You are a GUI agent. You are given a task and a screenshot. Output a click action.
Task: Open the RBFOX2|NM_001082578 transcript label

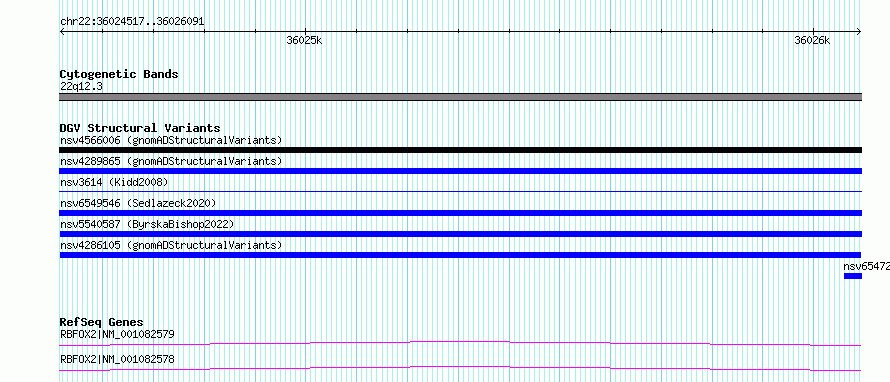point(117,359)
